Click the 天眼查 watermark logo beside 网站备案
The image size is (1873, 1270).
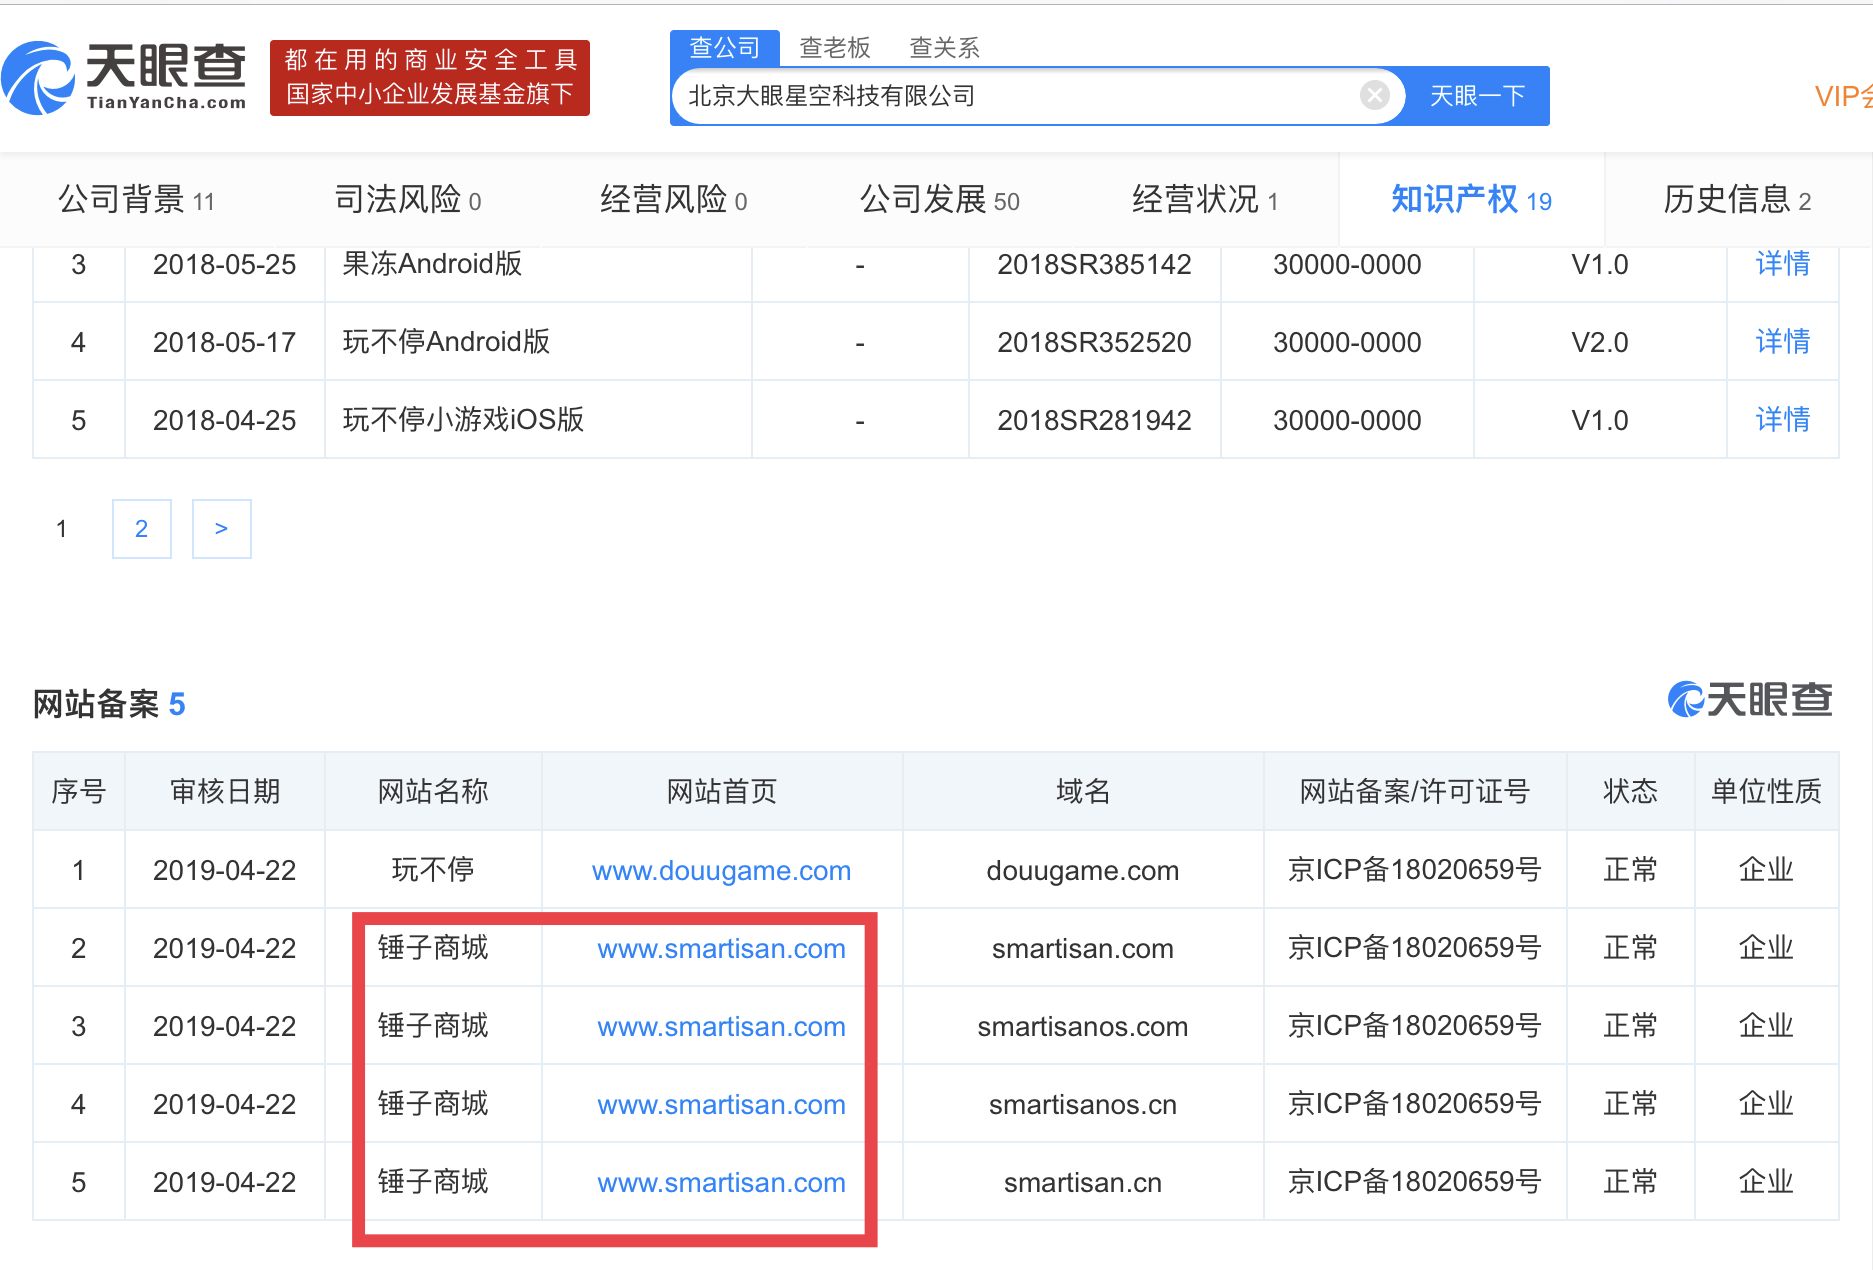(1749, 699)
